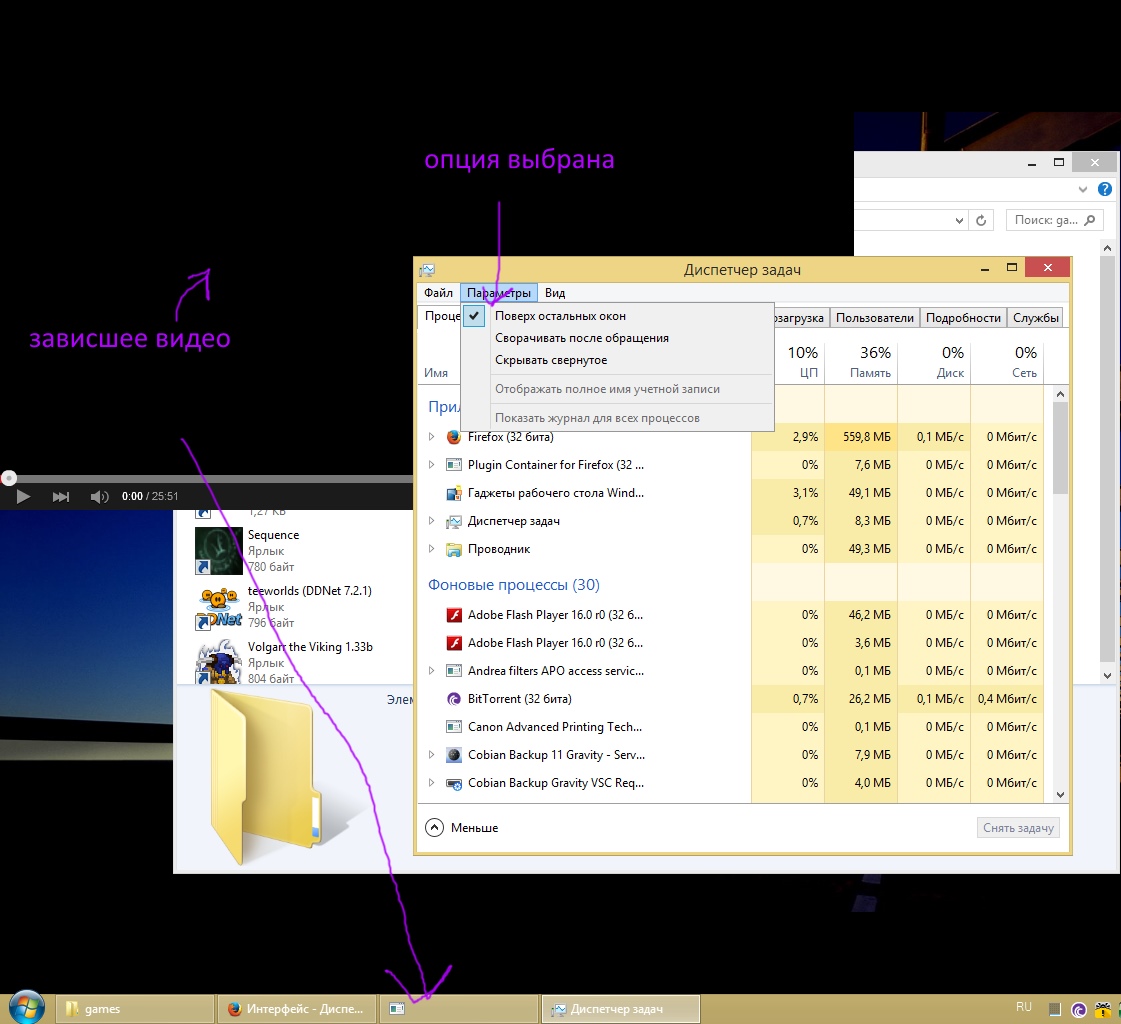
Task: Open the games taskbar button
Action: [x=135, y=1009]
